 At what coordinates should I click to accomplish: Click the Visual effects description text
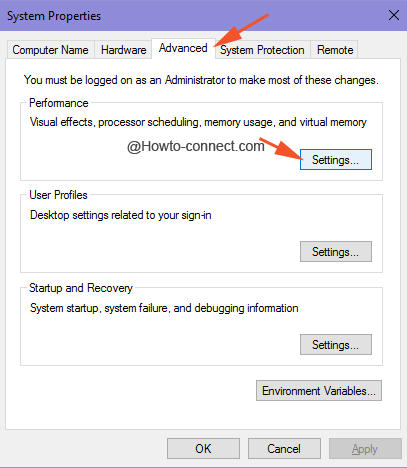pyautogui.click(x=198, y=122)
